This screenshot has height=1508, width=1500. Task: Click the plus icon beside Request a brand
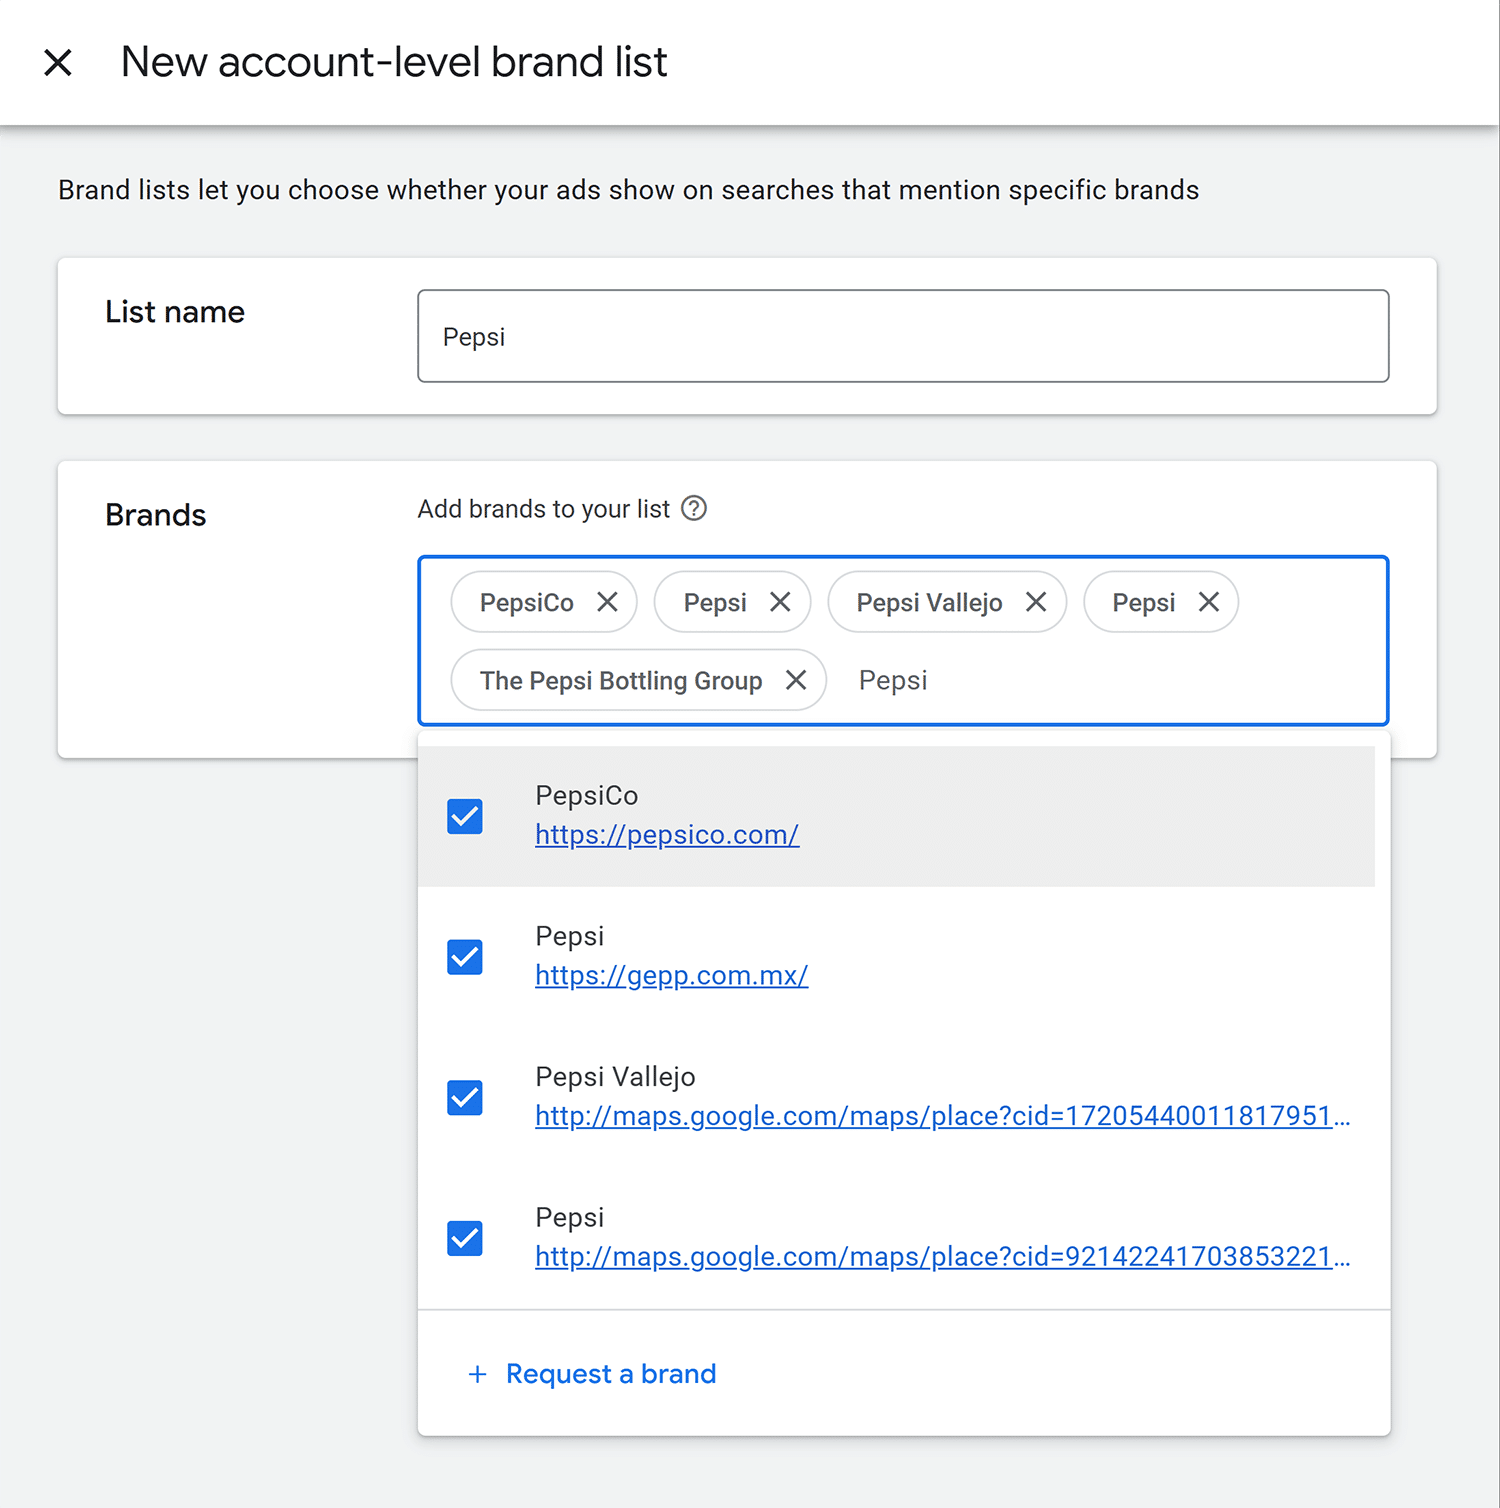[478, 1375]
